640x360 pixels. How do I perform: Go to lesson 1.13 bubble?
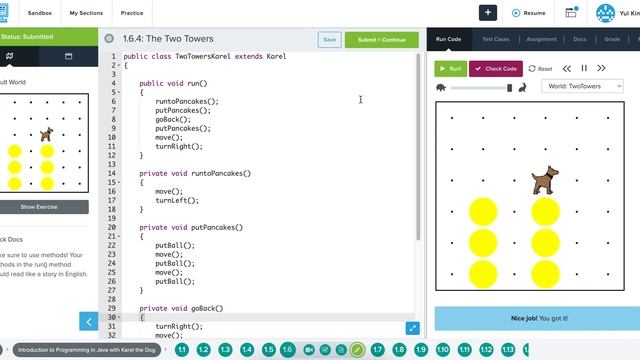click(508, 350)
